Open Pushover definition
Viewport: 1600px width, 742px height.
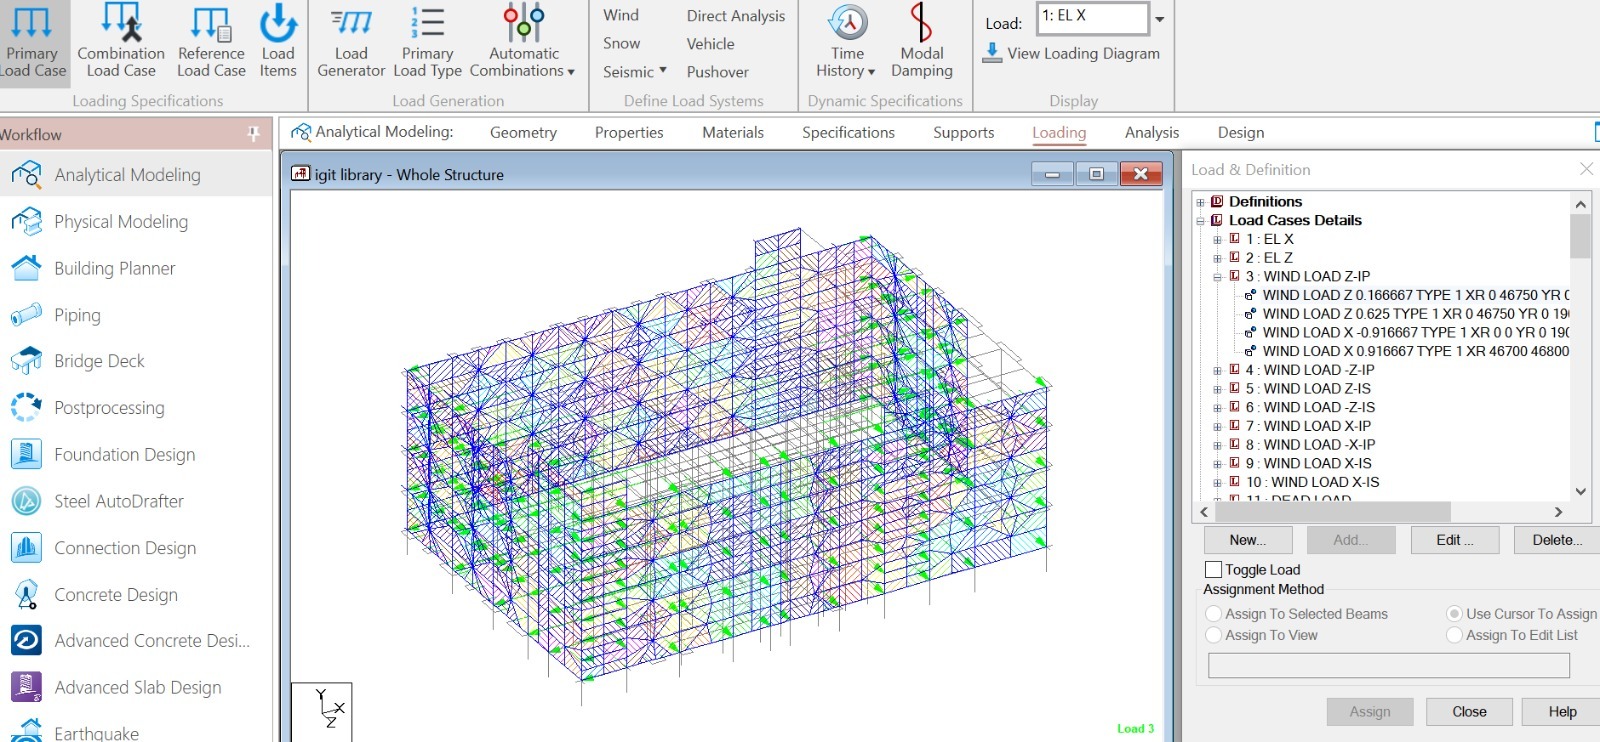(x=717, y=72)
